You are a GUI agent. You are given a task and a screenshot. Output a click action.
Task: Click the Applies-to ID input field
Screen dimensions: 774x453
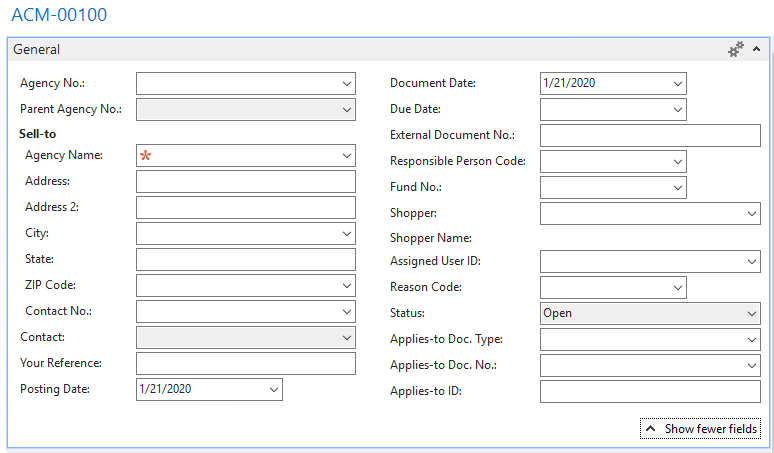tap(650, 391)
